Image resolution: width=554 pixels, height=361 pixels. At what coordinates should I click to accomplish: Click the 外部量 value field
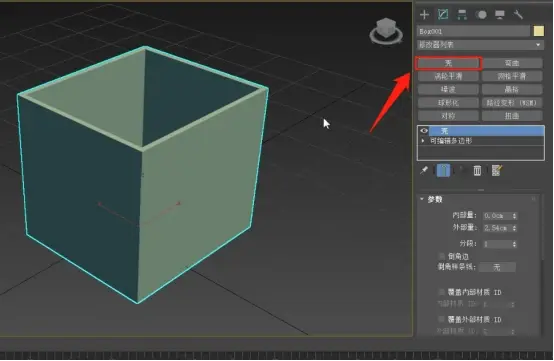point(497,228)
